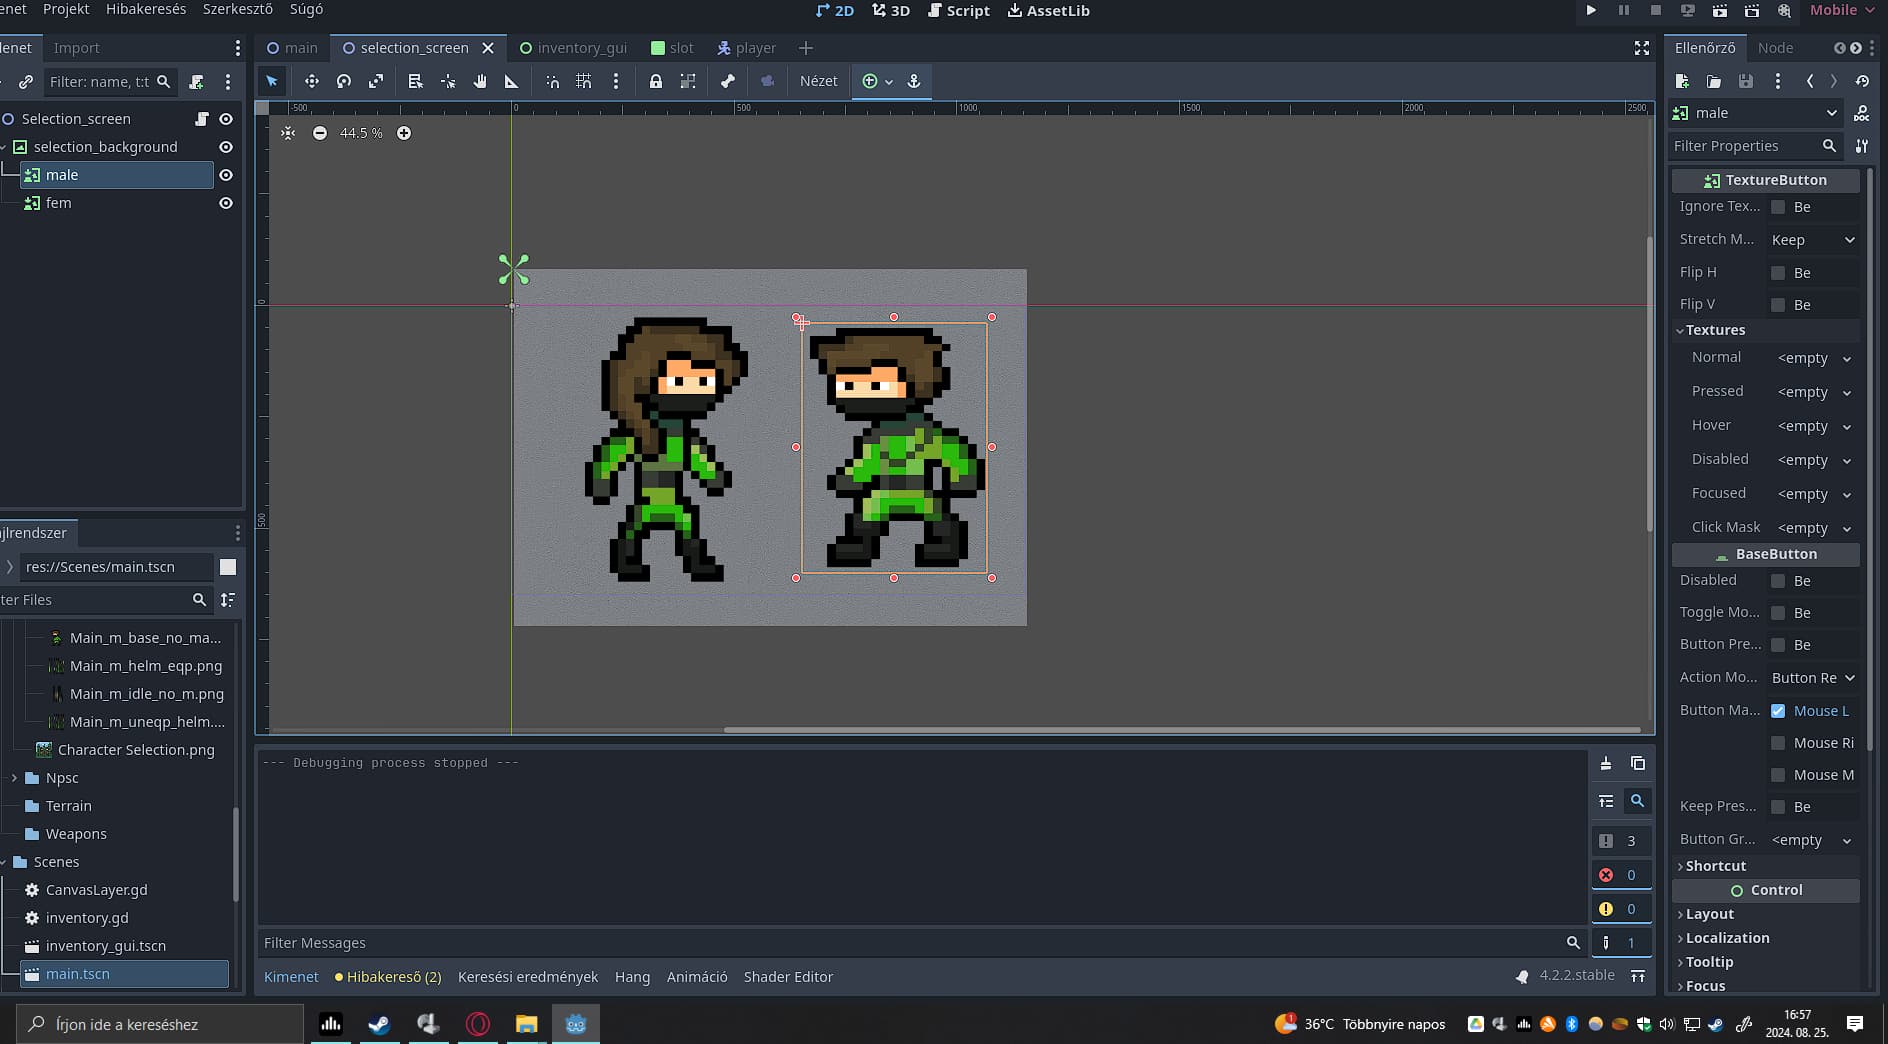
Task: Select the Scale Mode tool
Action: click(x=376, y=81)
